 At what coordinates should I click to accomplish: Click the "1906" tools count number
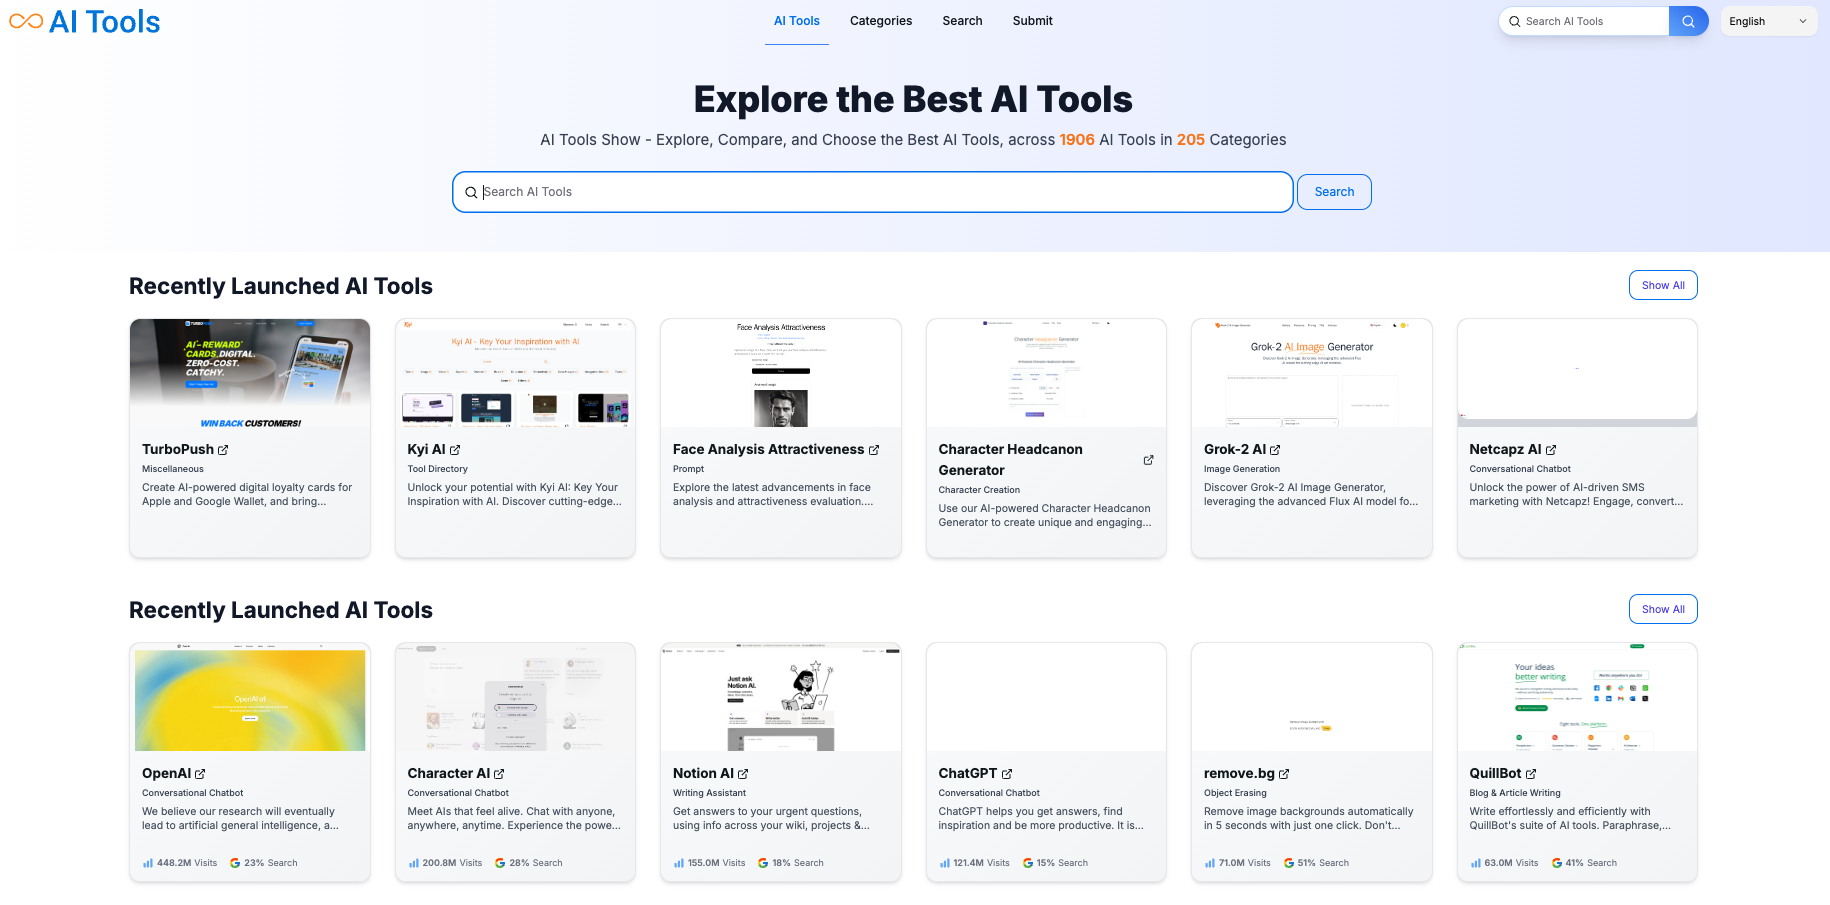point(1077,140)
